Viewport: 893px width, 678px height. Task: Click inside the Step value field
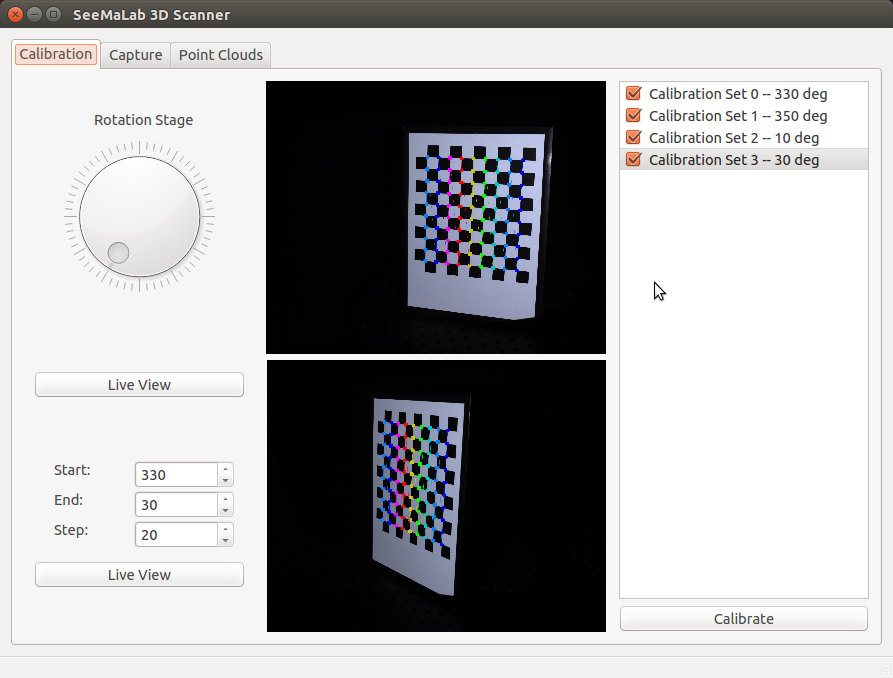tap(176, 534)
